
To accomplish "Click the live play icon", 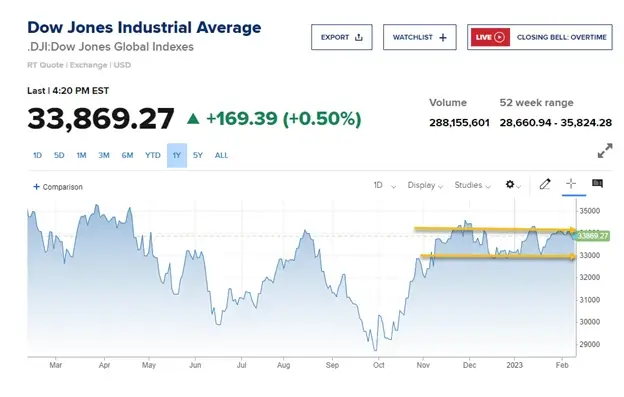I will point(499,37).
